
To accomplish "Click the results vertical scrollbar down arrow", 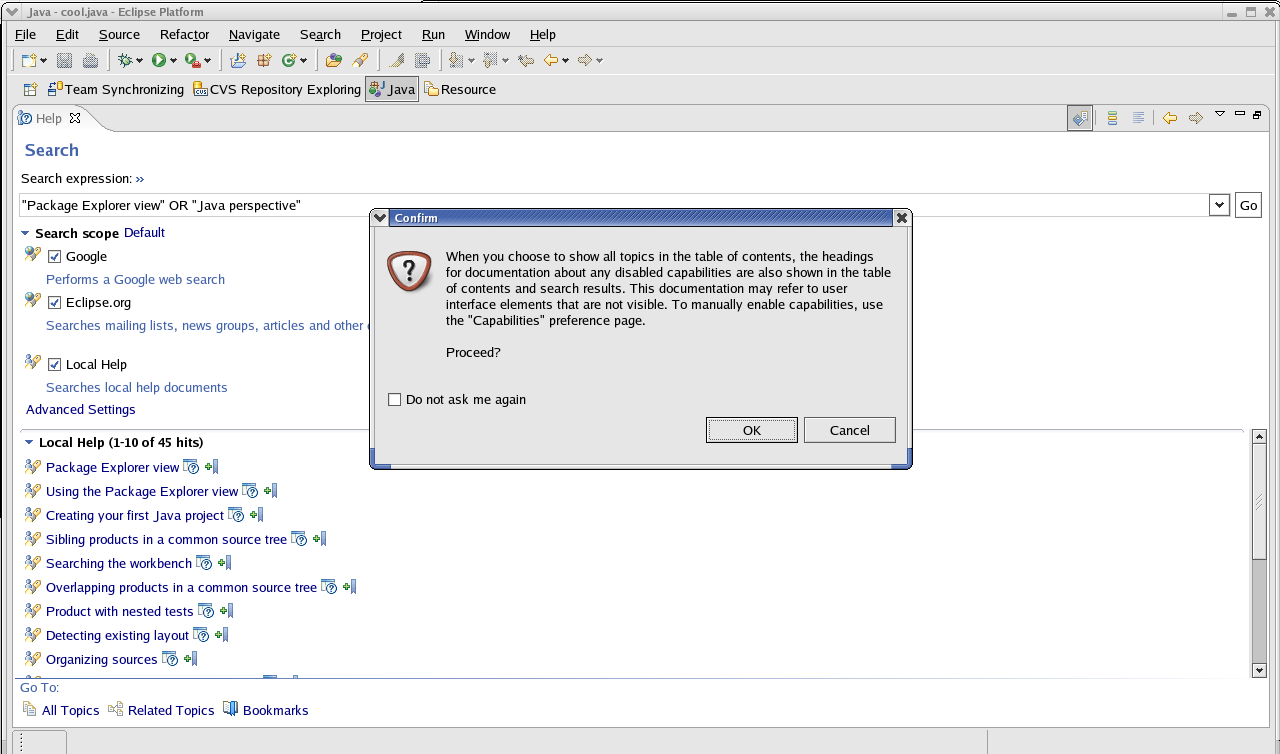I will 1259,670.
